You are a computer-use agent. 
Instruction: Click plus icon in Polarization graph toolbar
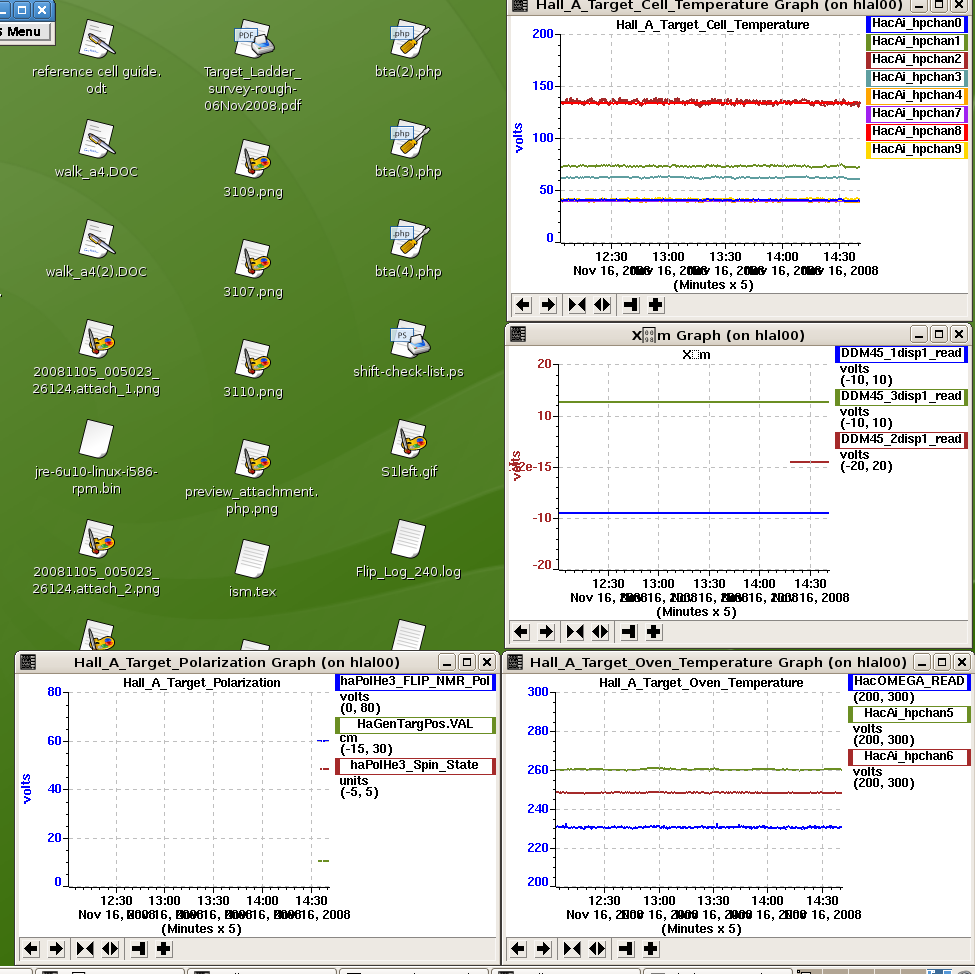(x=164, y=948)
